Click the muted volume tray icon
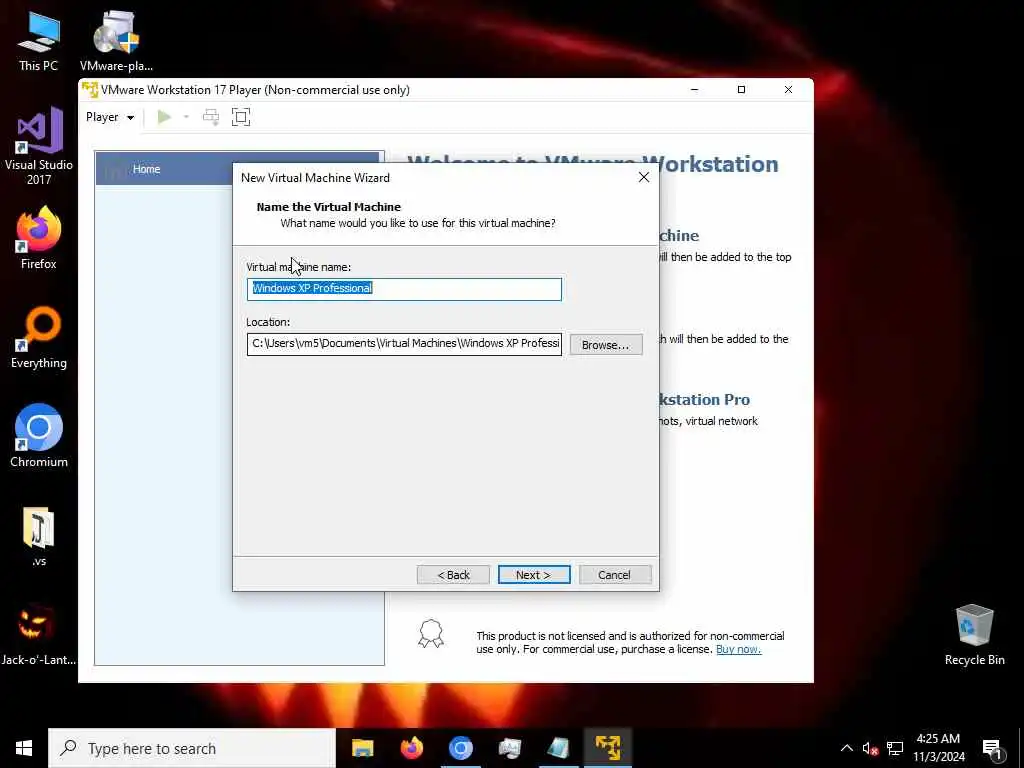 (870, 748)
